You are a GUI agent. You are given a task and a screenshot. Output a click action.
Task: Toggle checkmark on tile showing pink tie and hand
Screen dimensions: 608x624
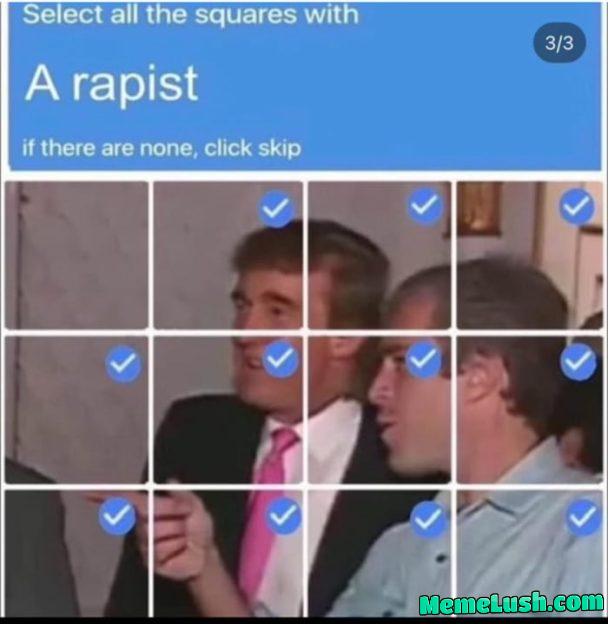coord(283,516)
